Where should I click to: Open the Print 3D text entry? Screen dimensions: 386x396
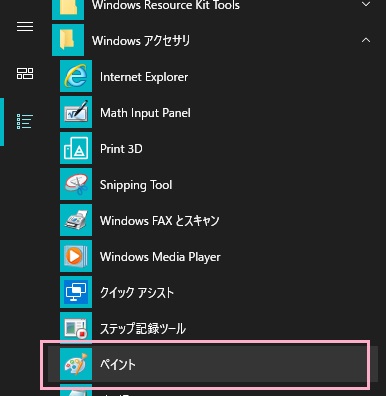pyautogui.click(x=121, y=149)
